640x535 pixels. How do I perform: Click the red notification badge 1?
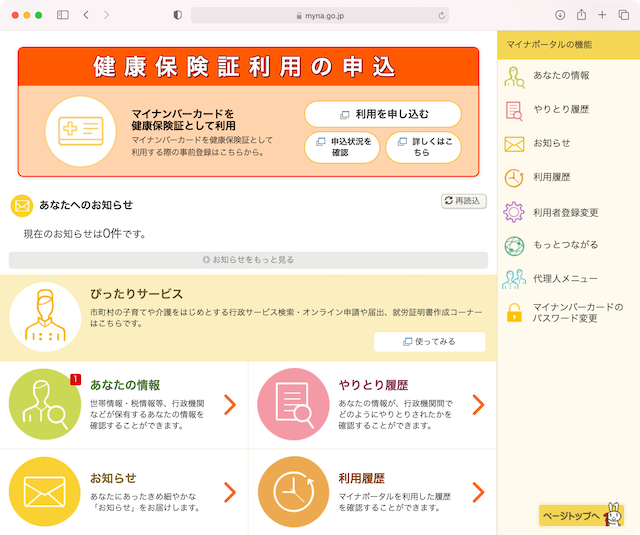pos(76,380)
